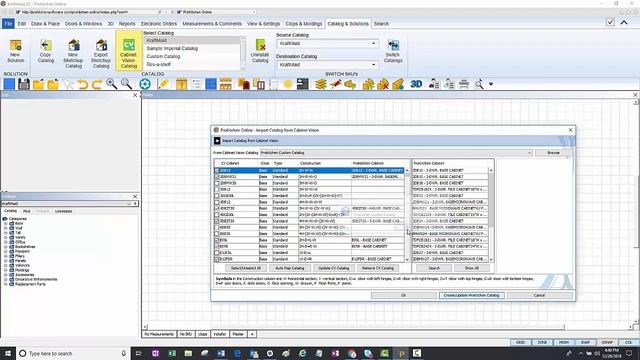Screen dimensions: 640x360
Task: Open the Draw & Place tab
Action: [x=45, y=24]
